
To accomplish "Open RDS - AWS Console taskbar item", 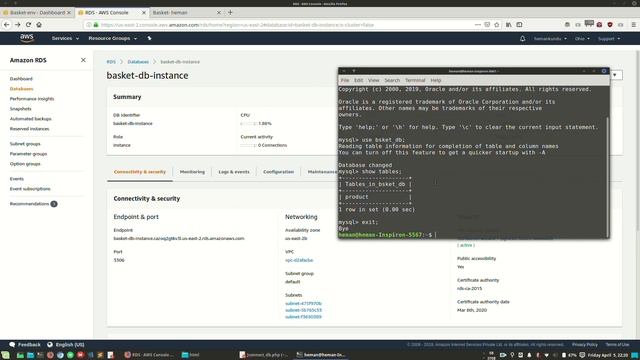I will coord(149,355).
